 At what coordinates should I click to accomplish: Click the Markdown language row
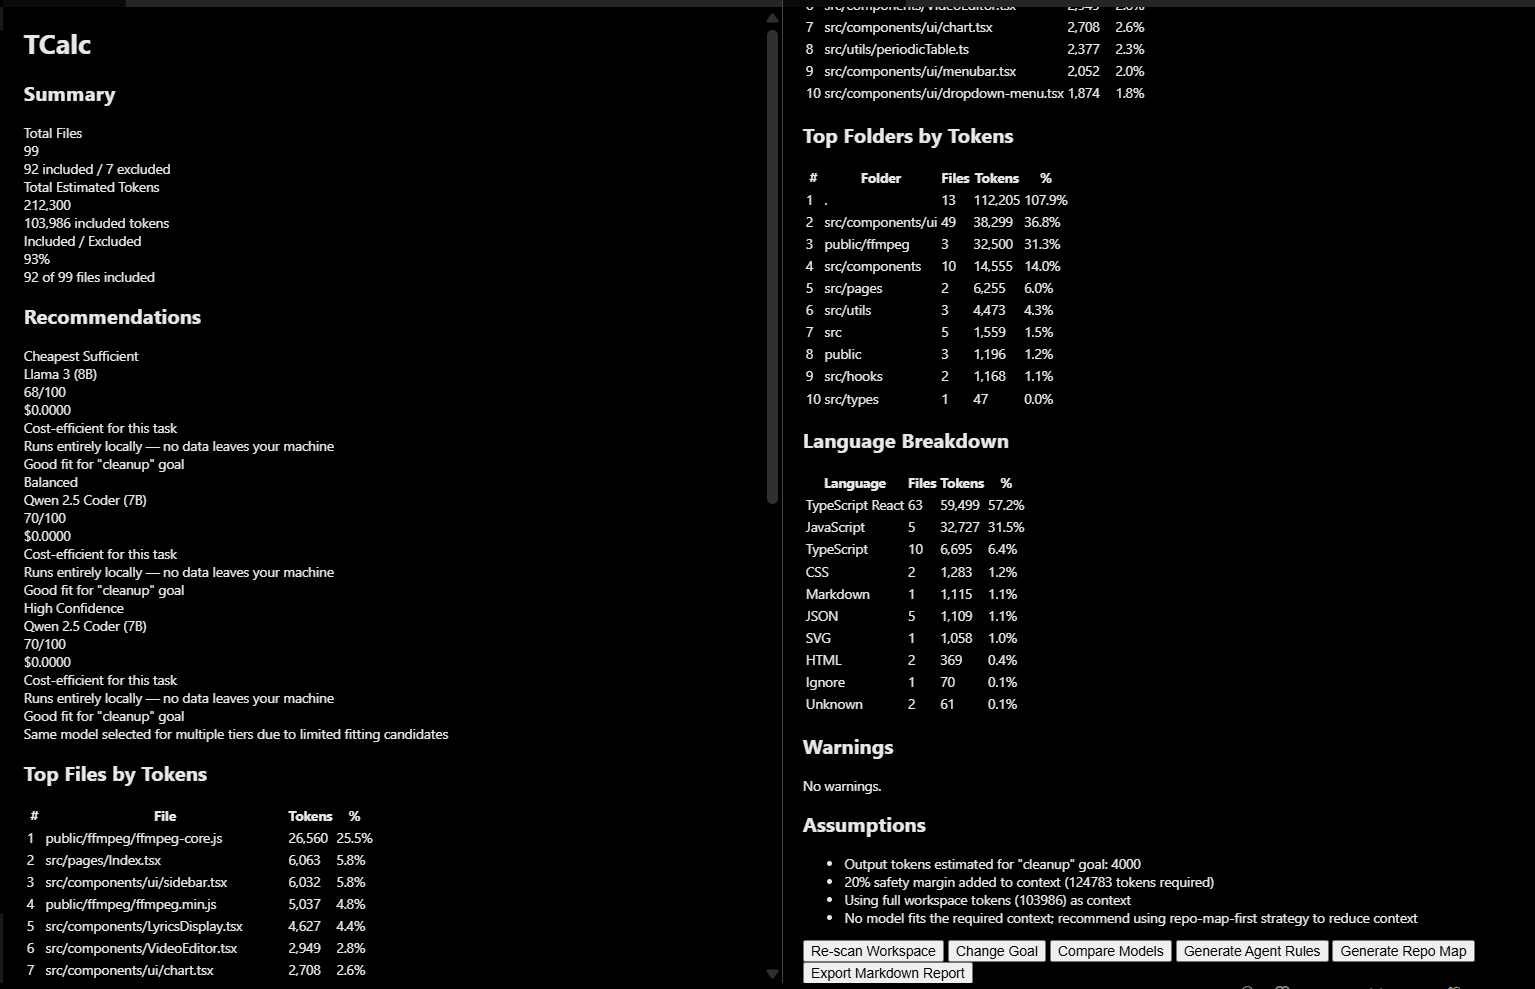(x=915, y=594)
